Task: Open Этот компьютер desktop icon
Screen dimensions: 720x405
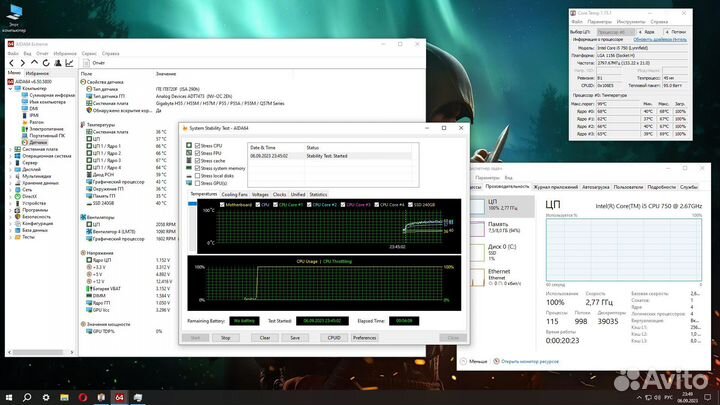Action: (x=14, y=18)
